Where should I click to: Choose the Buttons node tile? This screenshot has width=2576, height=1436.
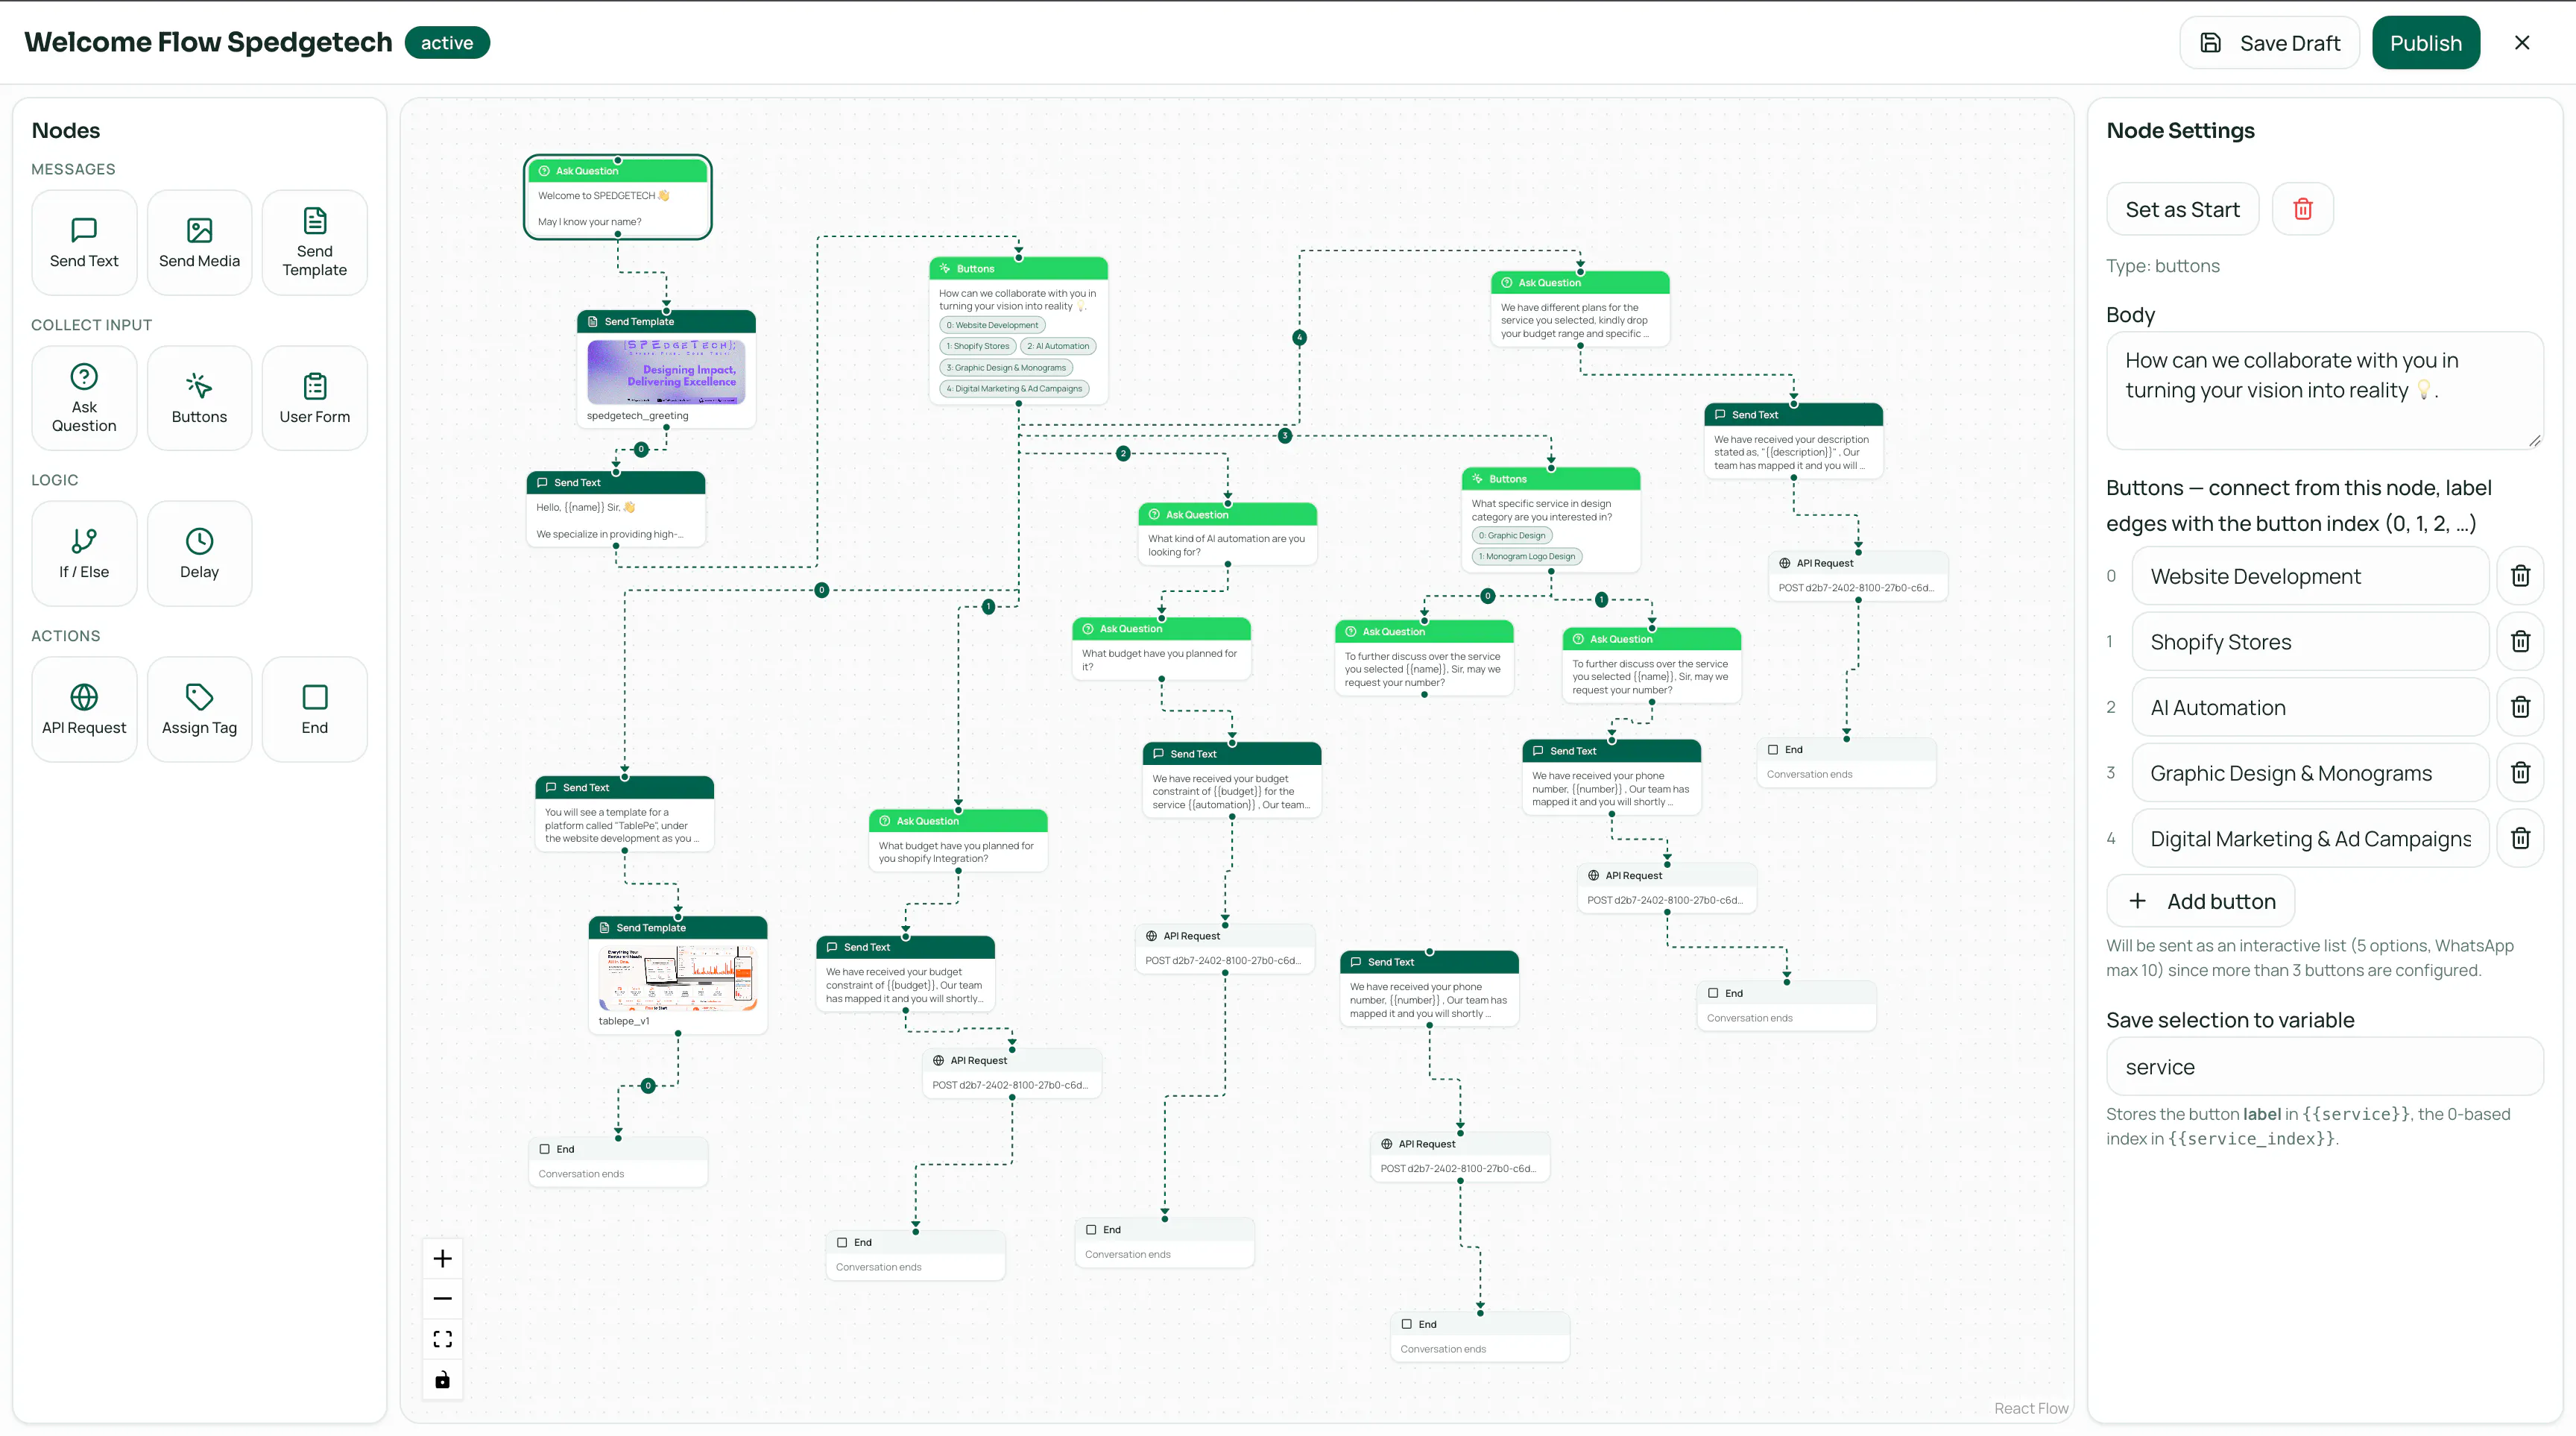click(x=199, y=398)
